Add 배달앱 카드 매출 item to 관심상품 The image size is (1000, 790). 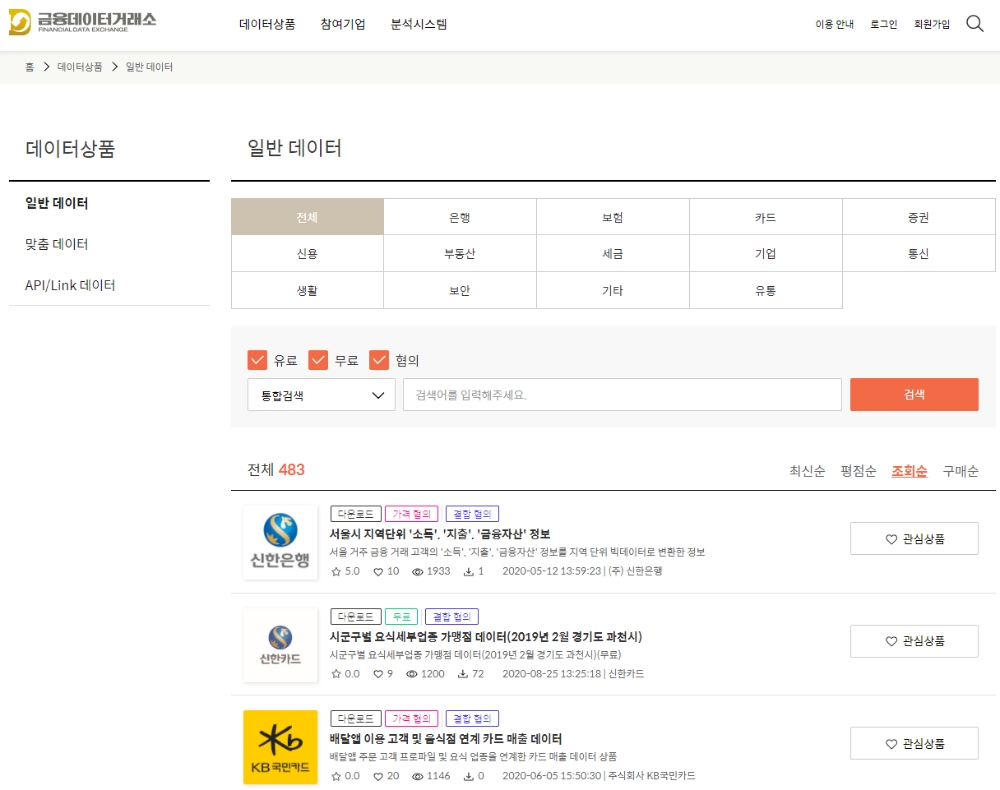914,743
